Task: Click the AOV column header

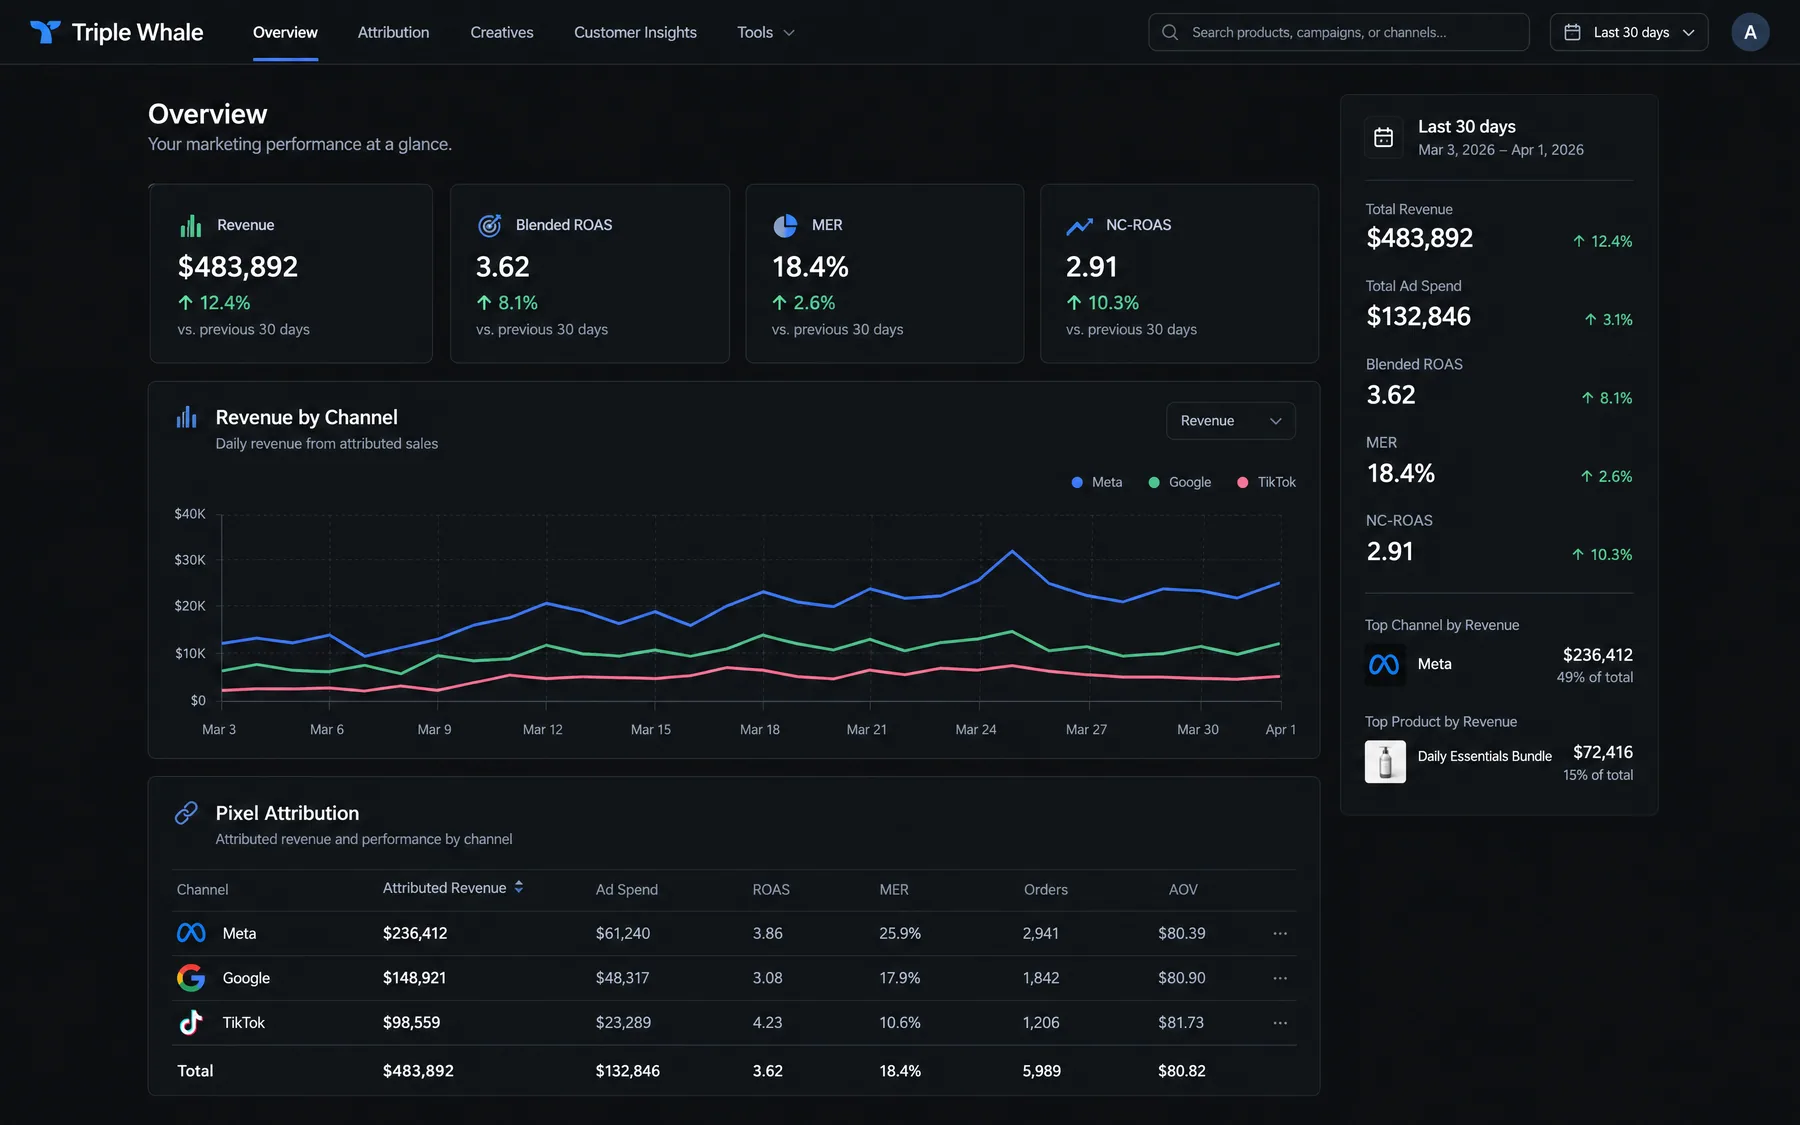Action: 1183,889
